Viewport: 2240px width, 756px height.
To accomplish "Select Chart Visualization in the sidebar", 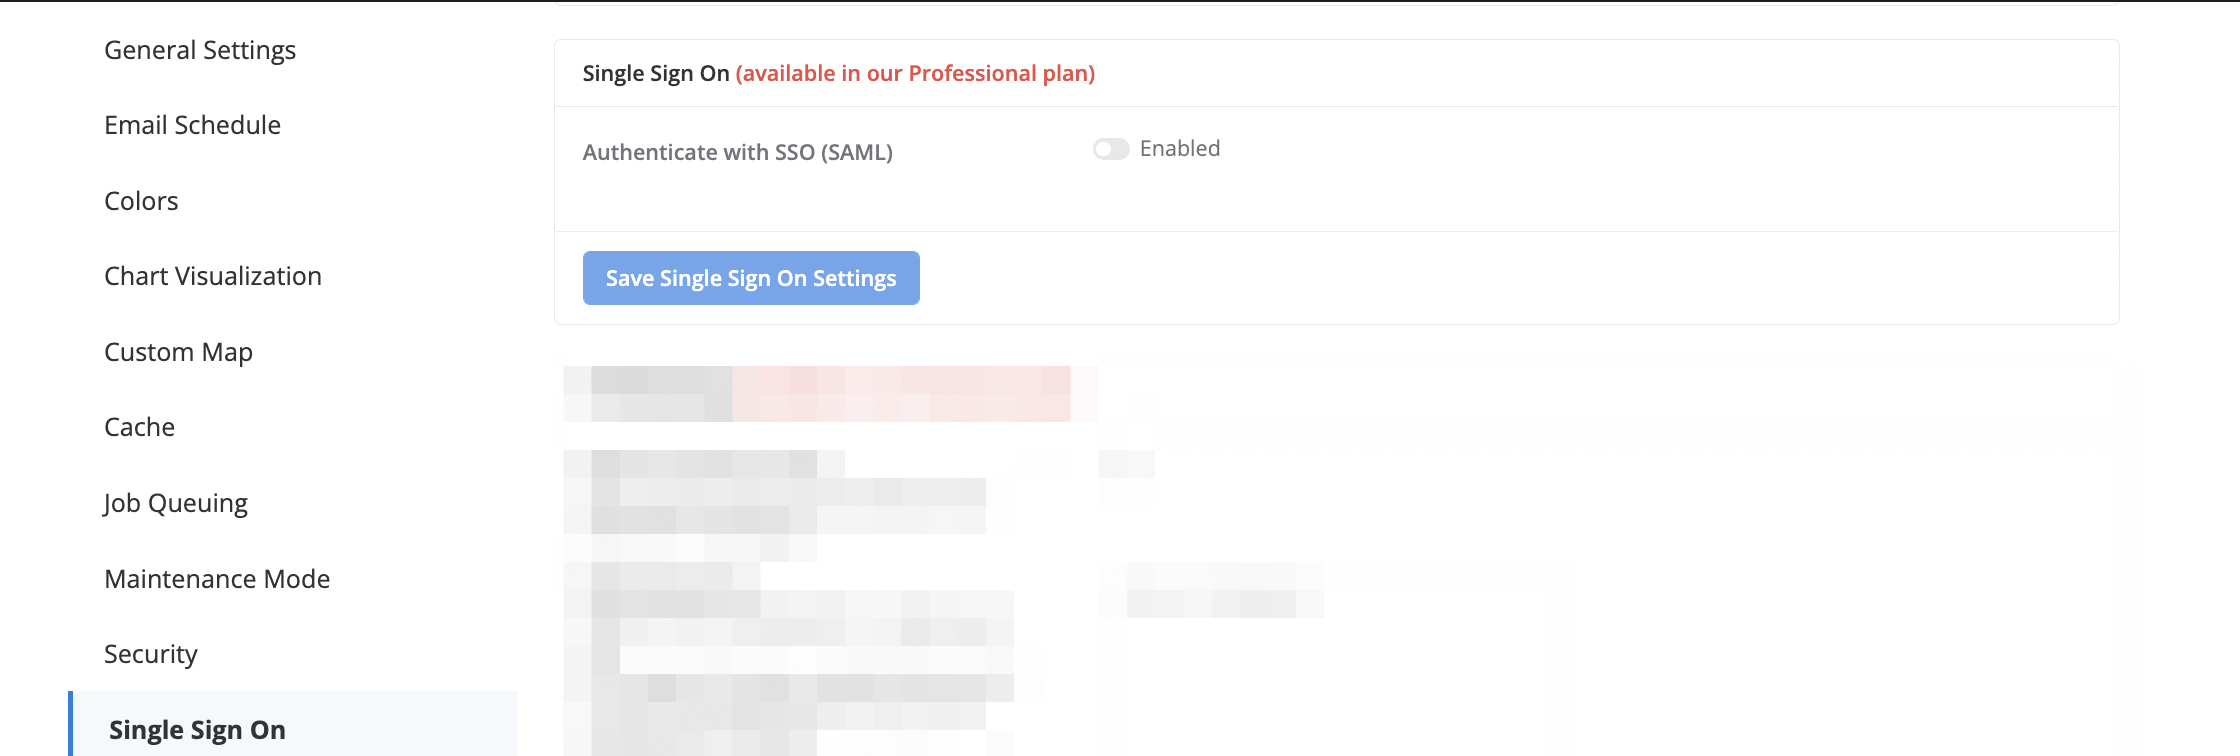I will [213, 276].
